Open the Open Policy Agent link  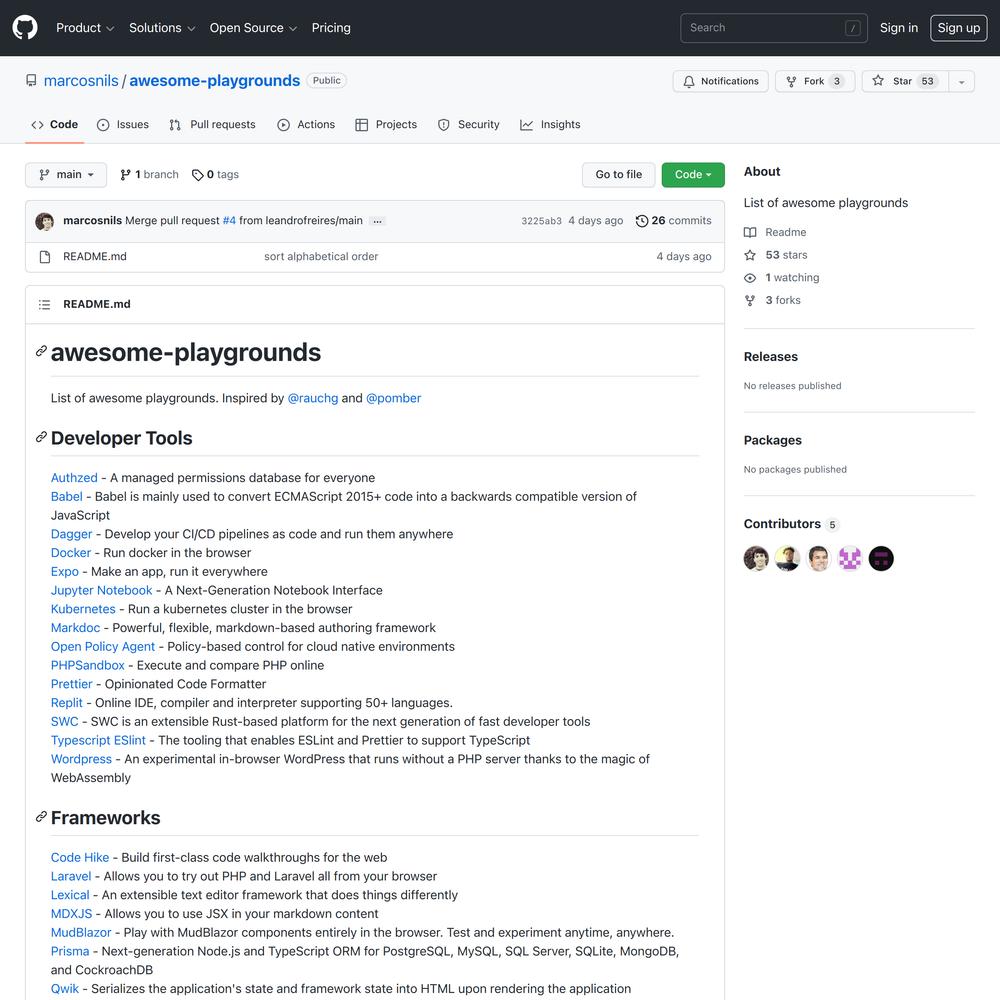[x=103, y=647]
